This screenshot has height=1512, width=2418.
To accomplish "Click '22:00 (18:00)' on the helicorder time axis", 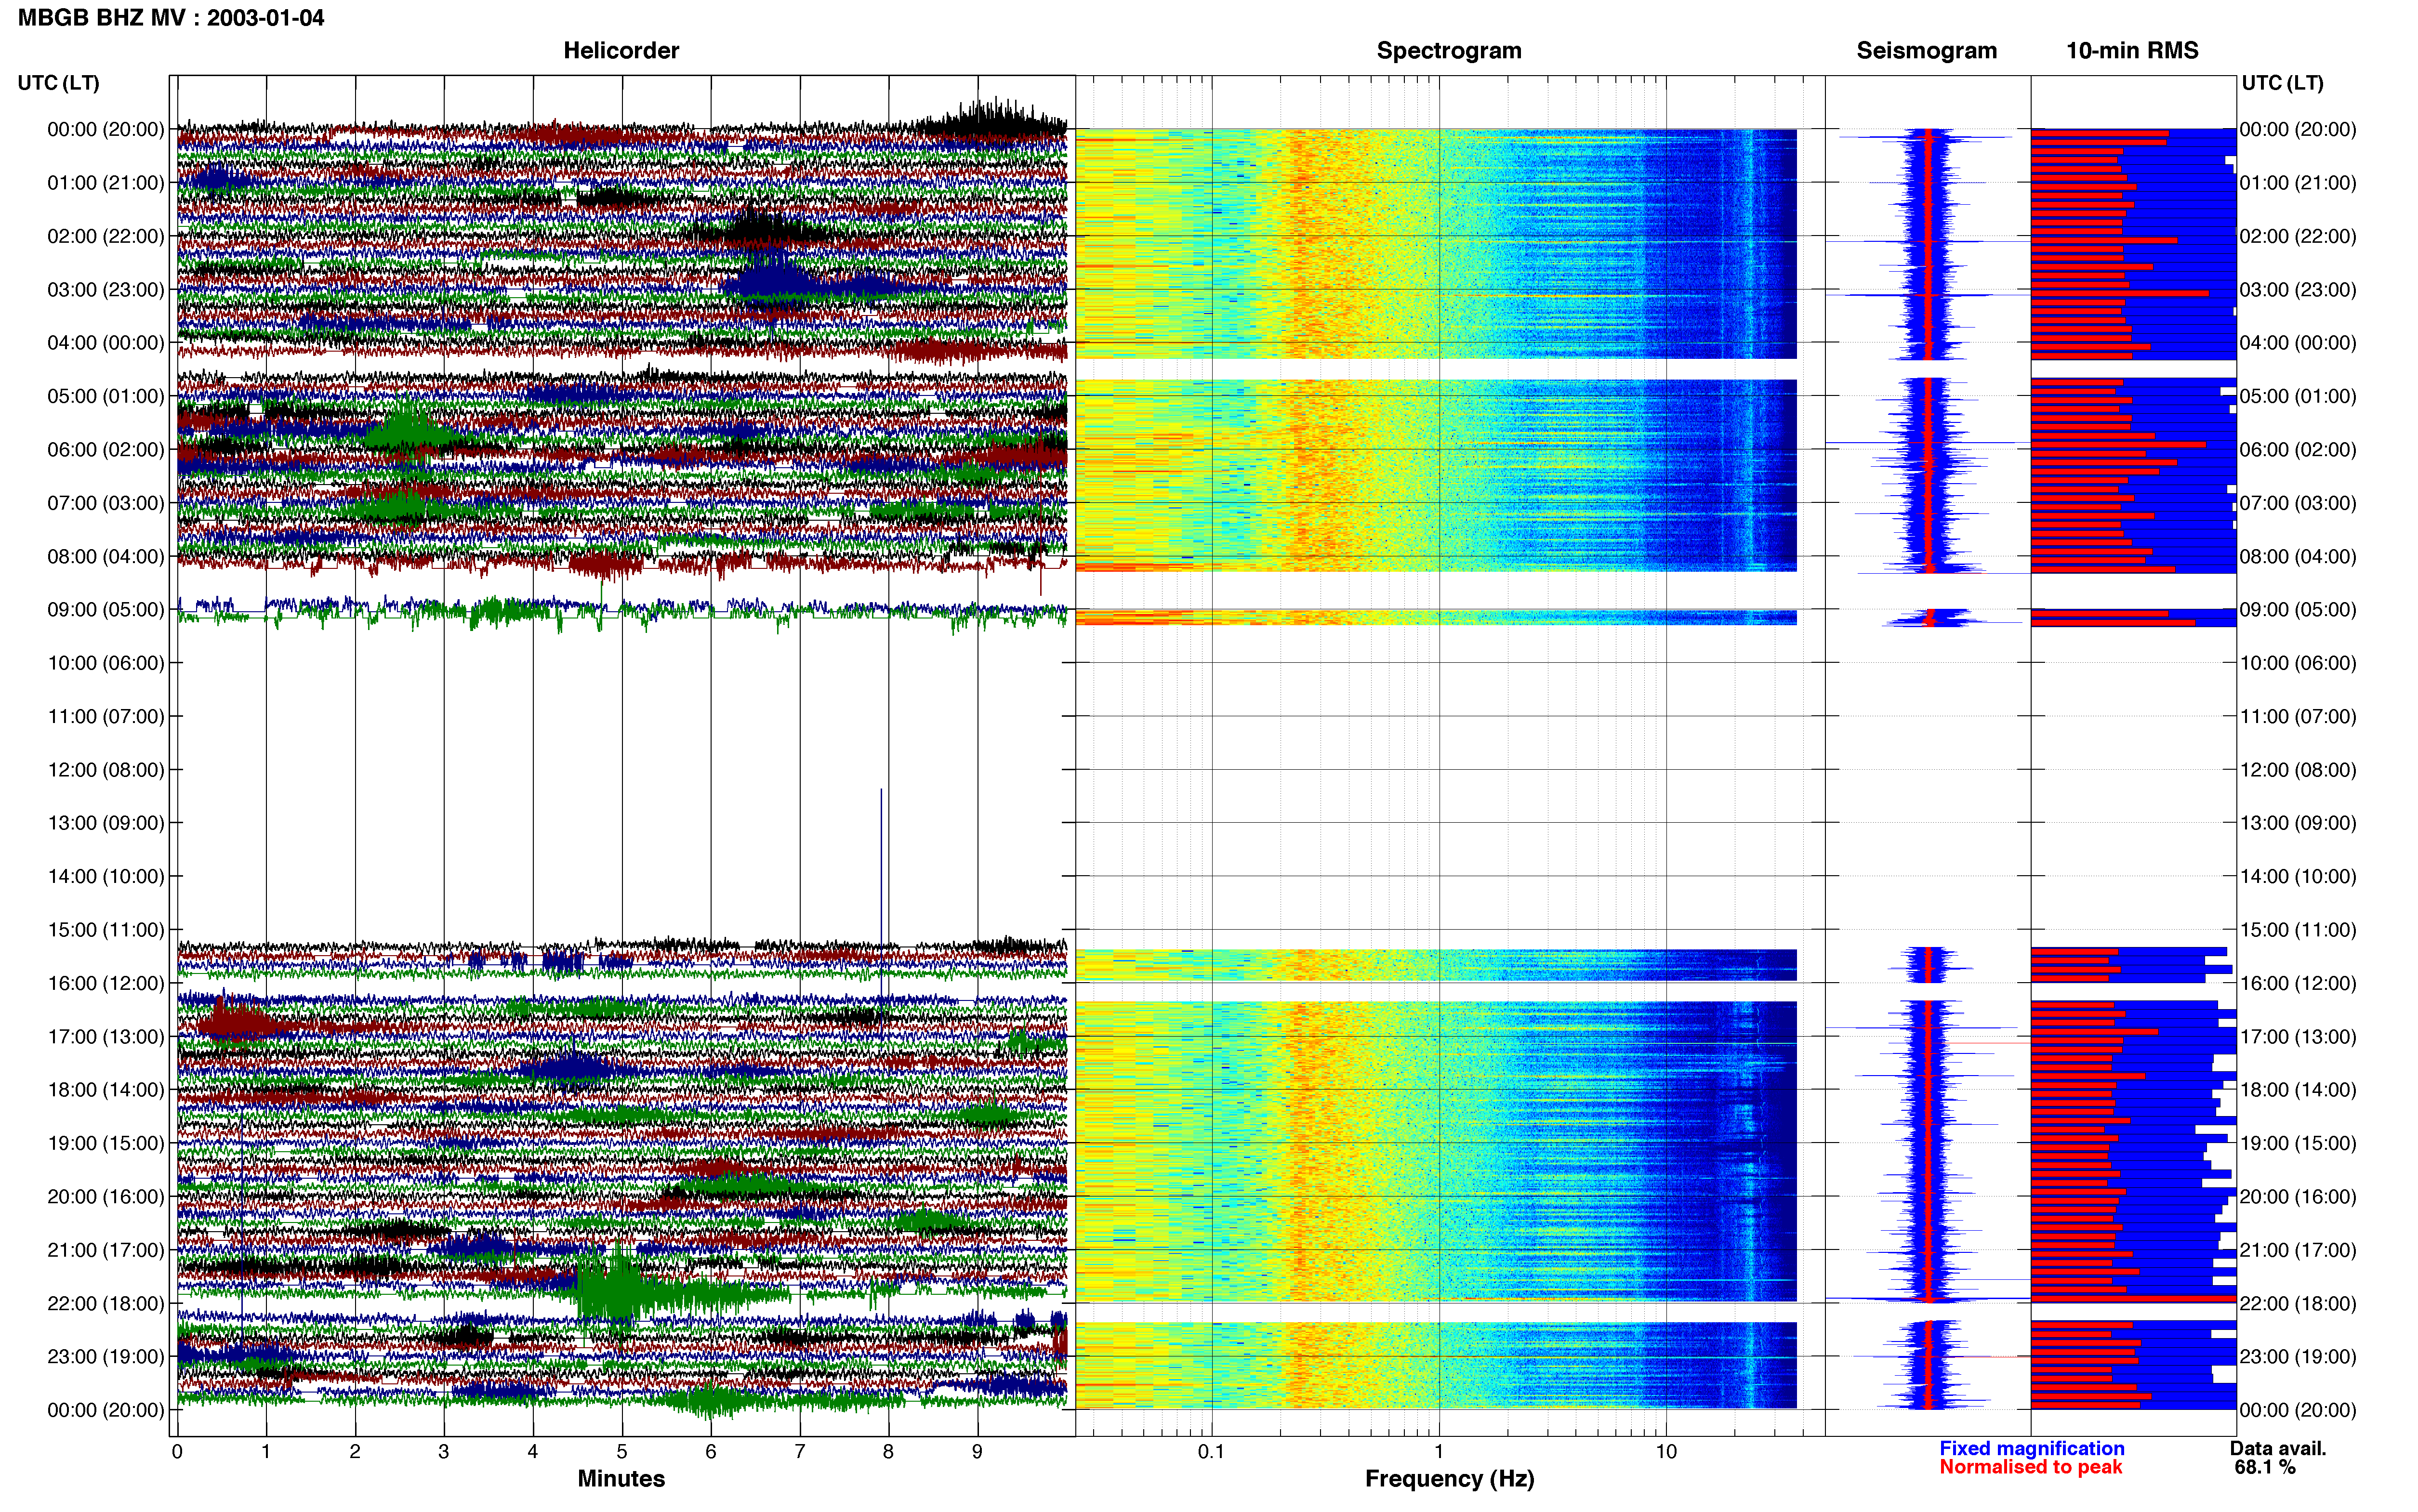I will tap(106, 1304).
